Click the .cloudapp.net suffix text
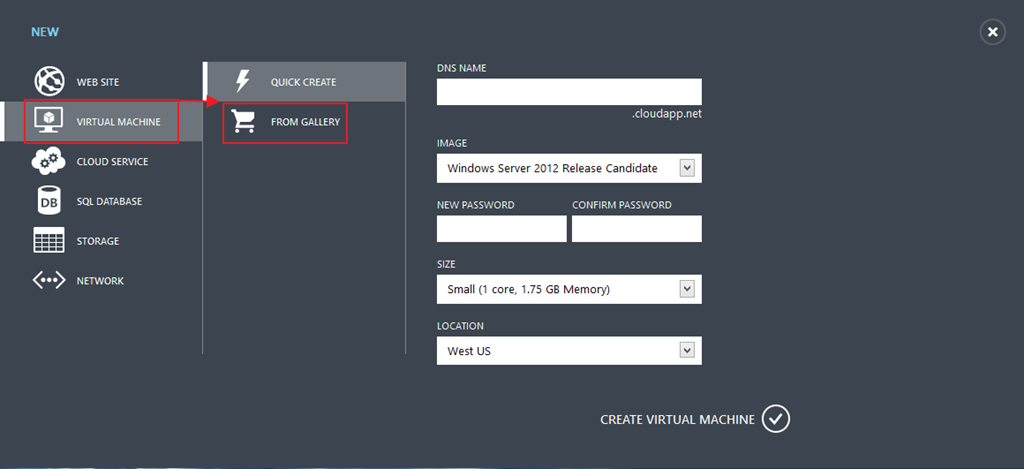This screenshot has height=469, width=1024. pyautogui.click(x=667, y=114)
